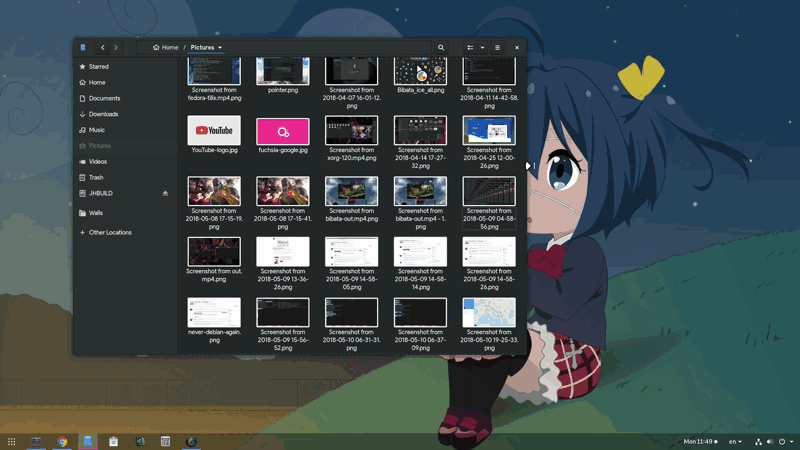Open the system power menu in tray
The height and width of the screenshot is (450, 800).
(x=784, y=441)
